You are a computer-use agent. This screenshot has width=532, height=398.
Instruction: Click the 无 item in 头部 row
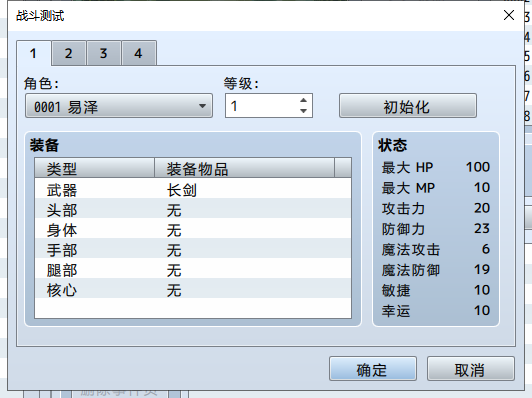[x=174, y=210]
